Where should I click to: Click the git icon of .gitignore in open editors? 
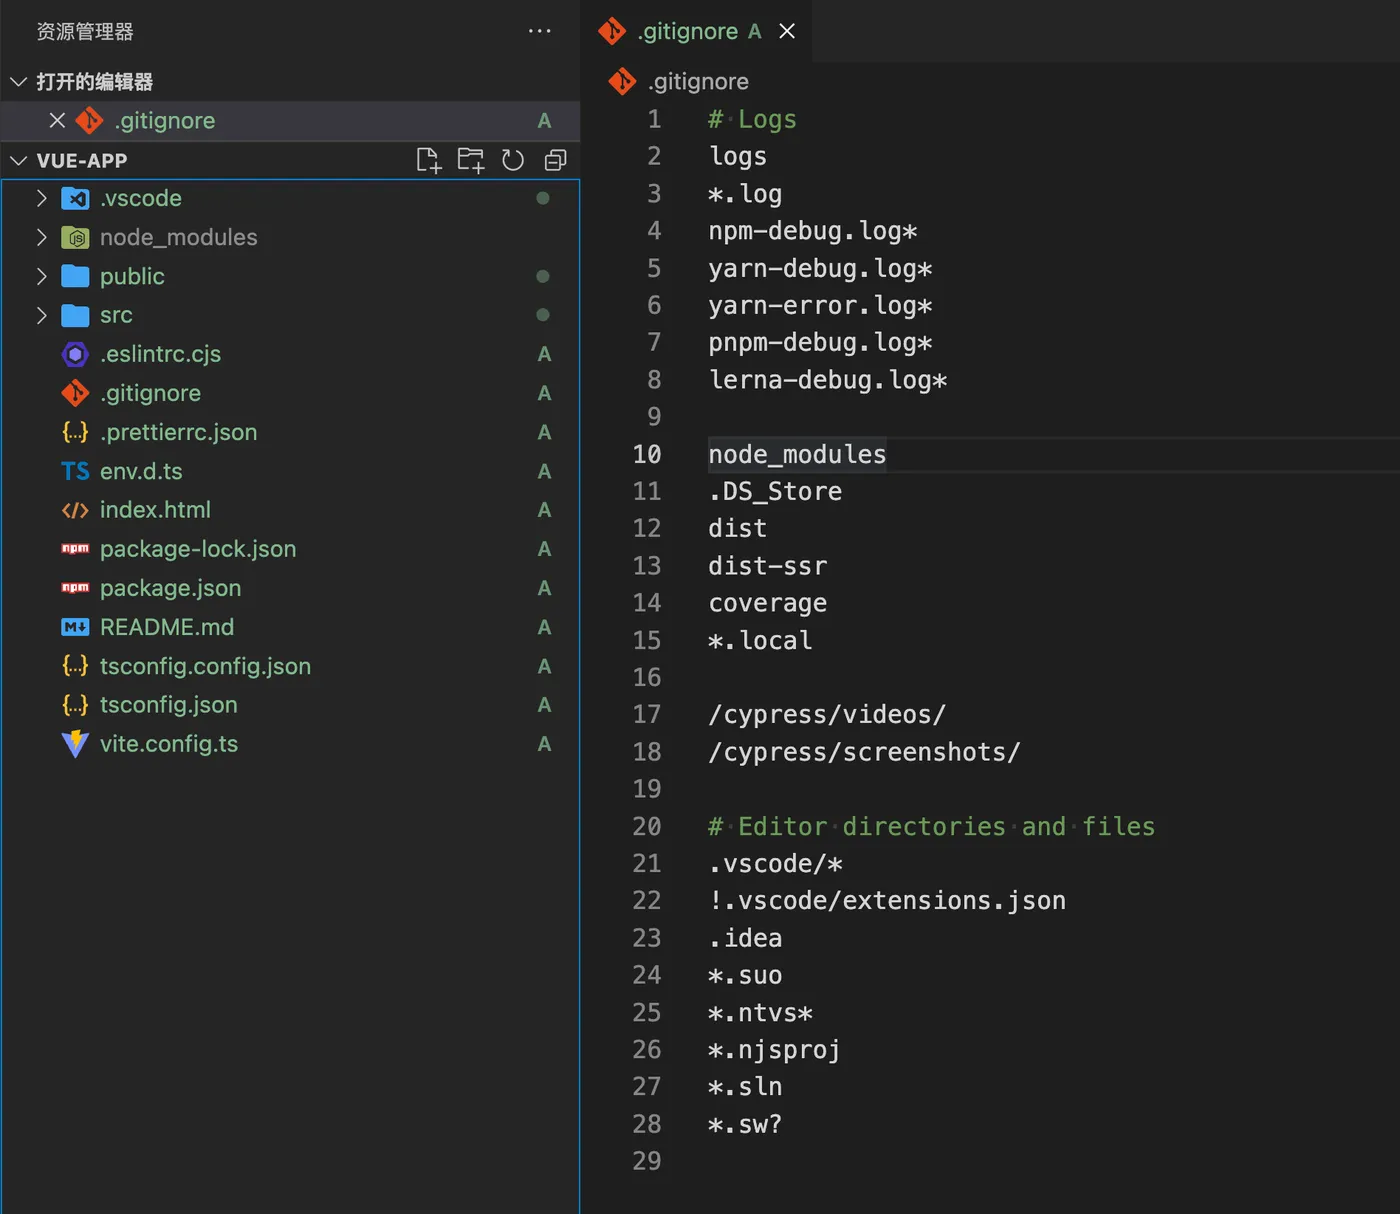point(89,120)
